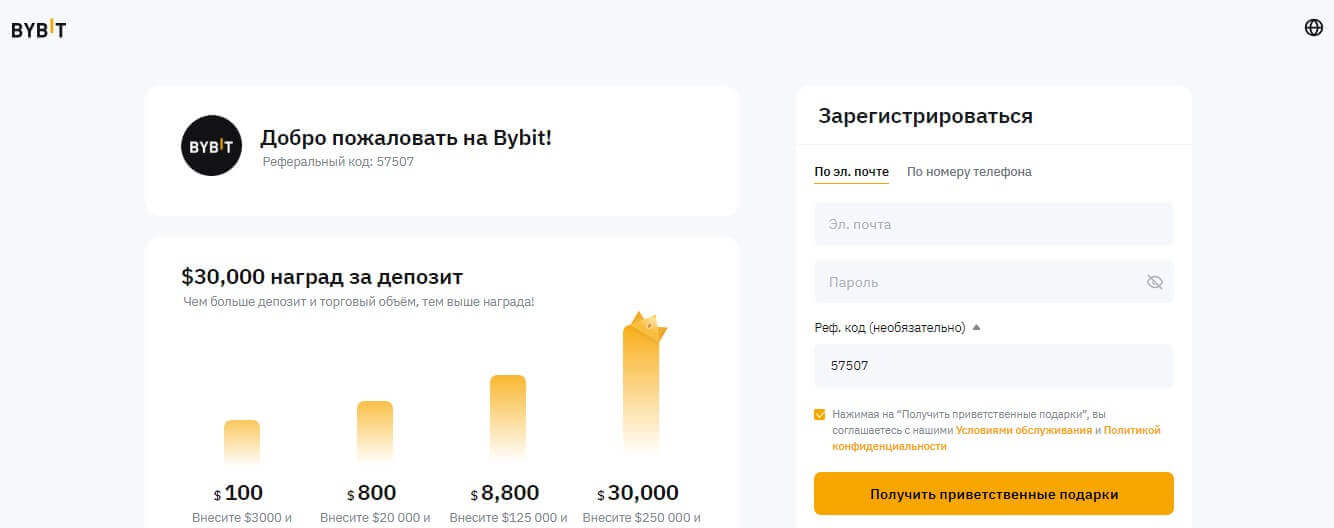Click the crown icon atop the tallest bar
This screenshot has width=1334, height=528.
[x=645, y=326]
